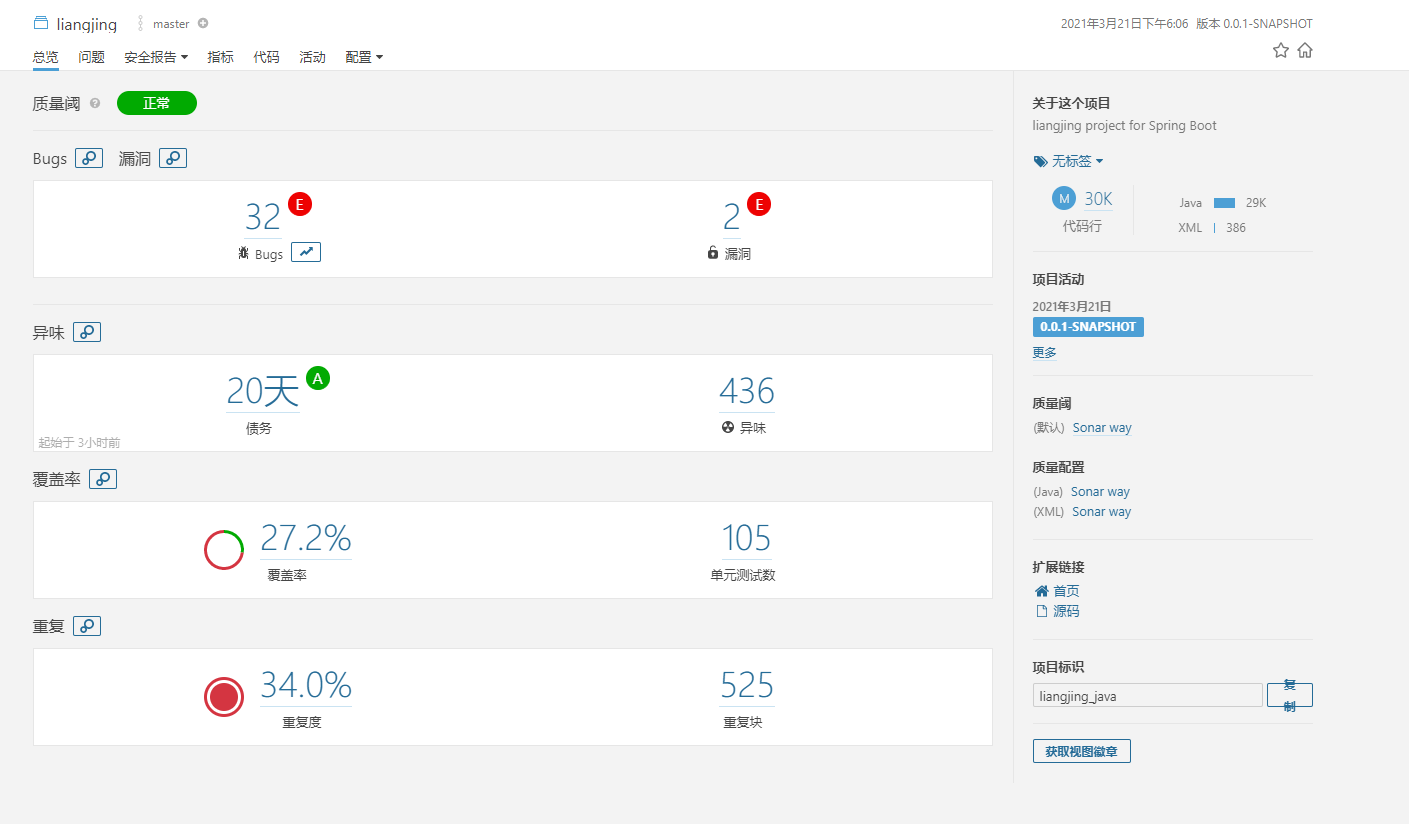Open the 安全报告 dropdown menu
Screen dimensions: 1409x824
156,57
